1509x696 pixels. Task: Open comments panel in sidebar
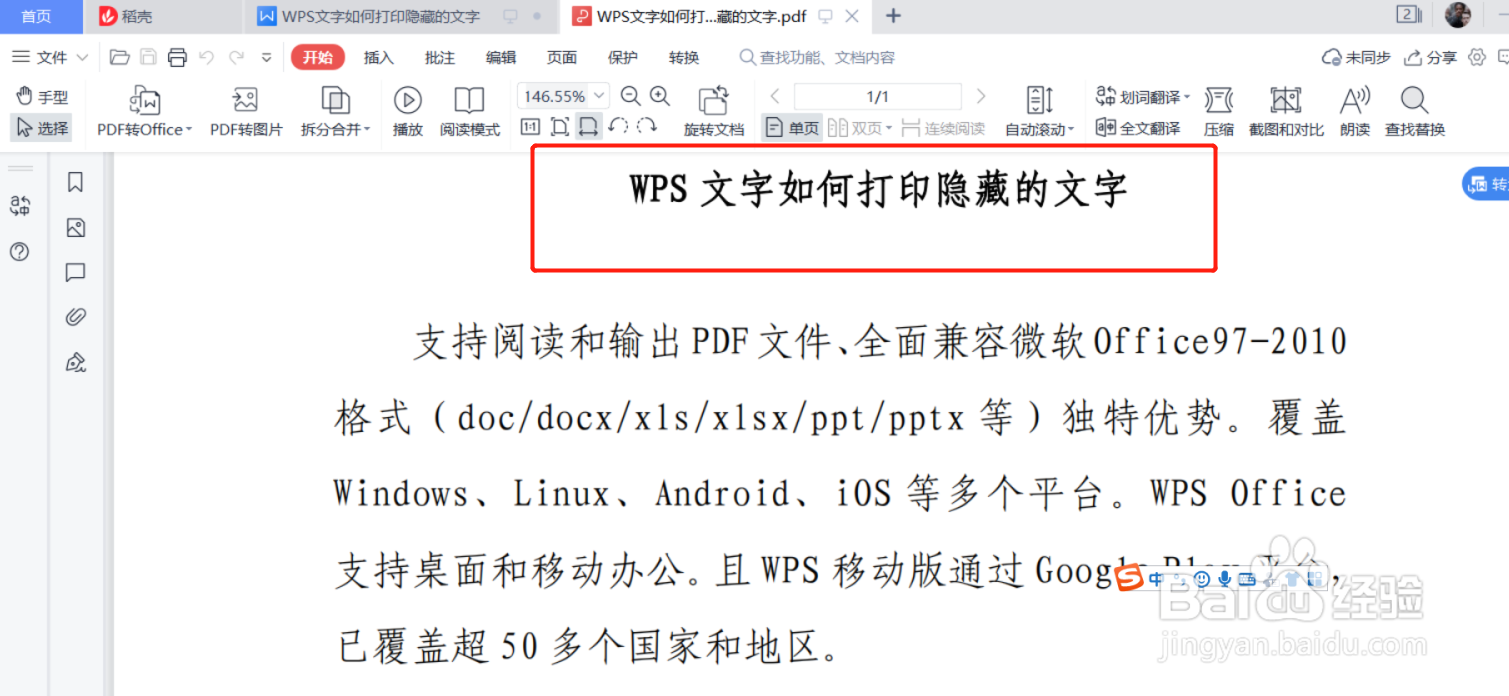(x=75, y=272)
